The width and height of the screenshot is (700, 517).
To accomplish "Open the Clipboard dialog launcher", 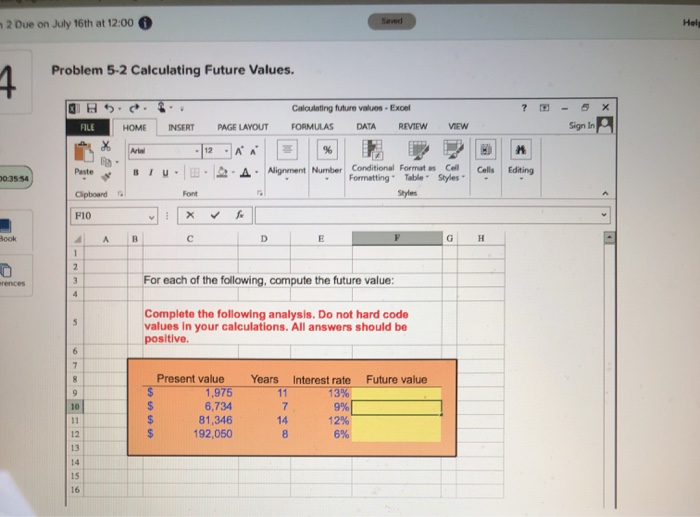I will click(121, 194).
